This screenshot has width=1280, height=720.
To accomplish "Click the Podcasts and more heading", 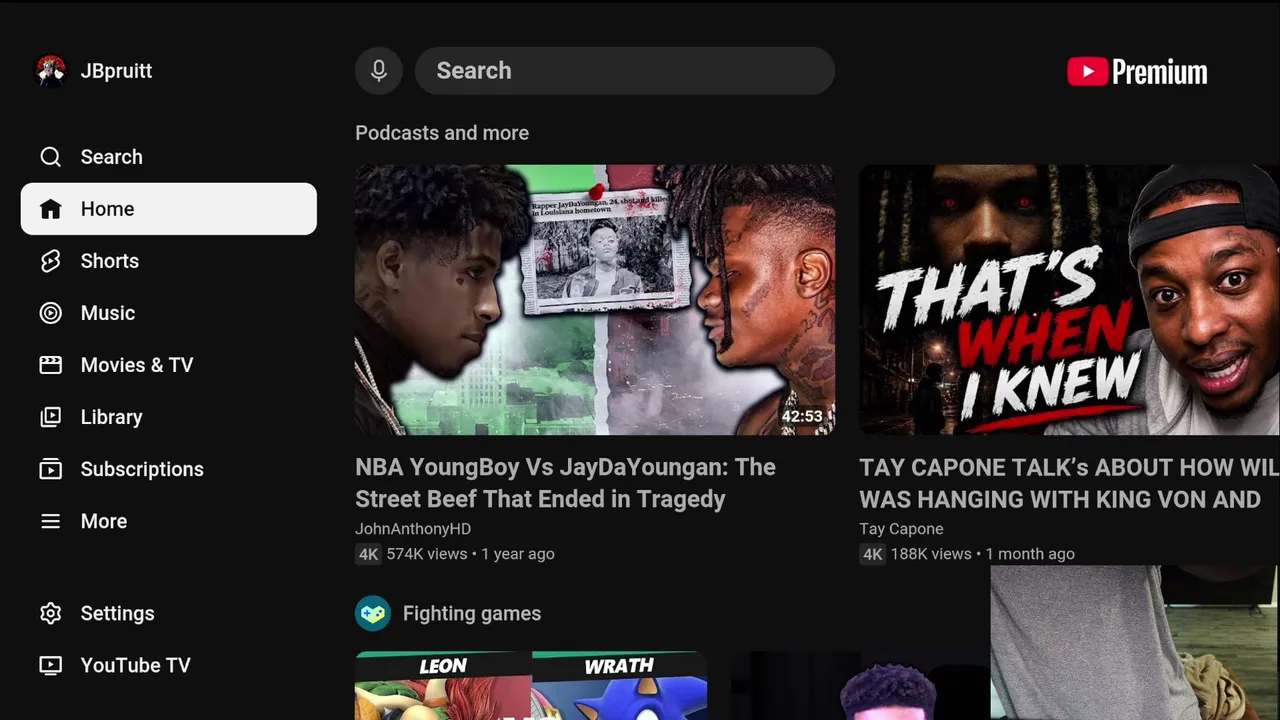I will tap(442, 133).
